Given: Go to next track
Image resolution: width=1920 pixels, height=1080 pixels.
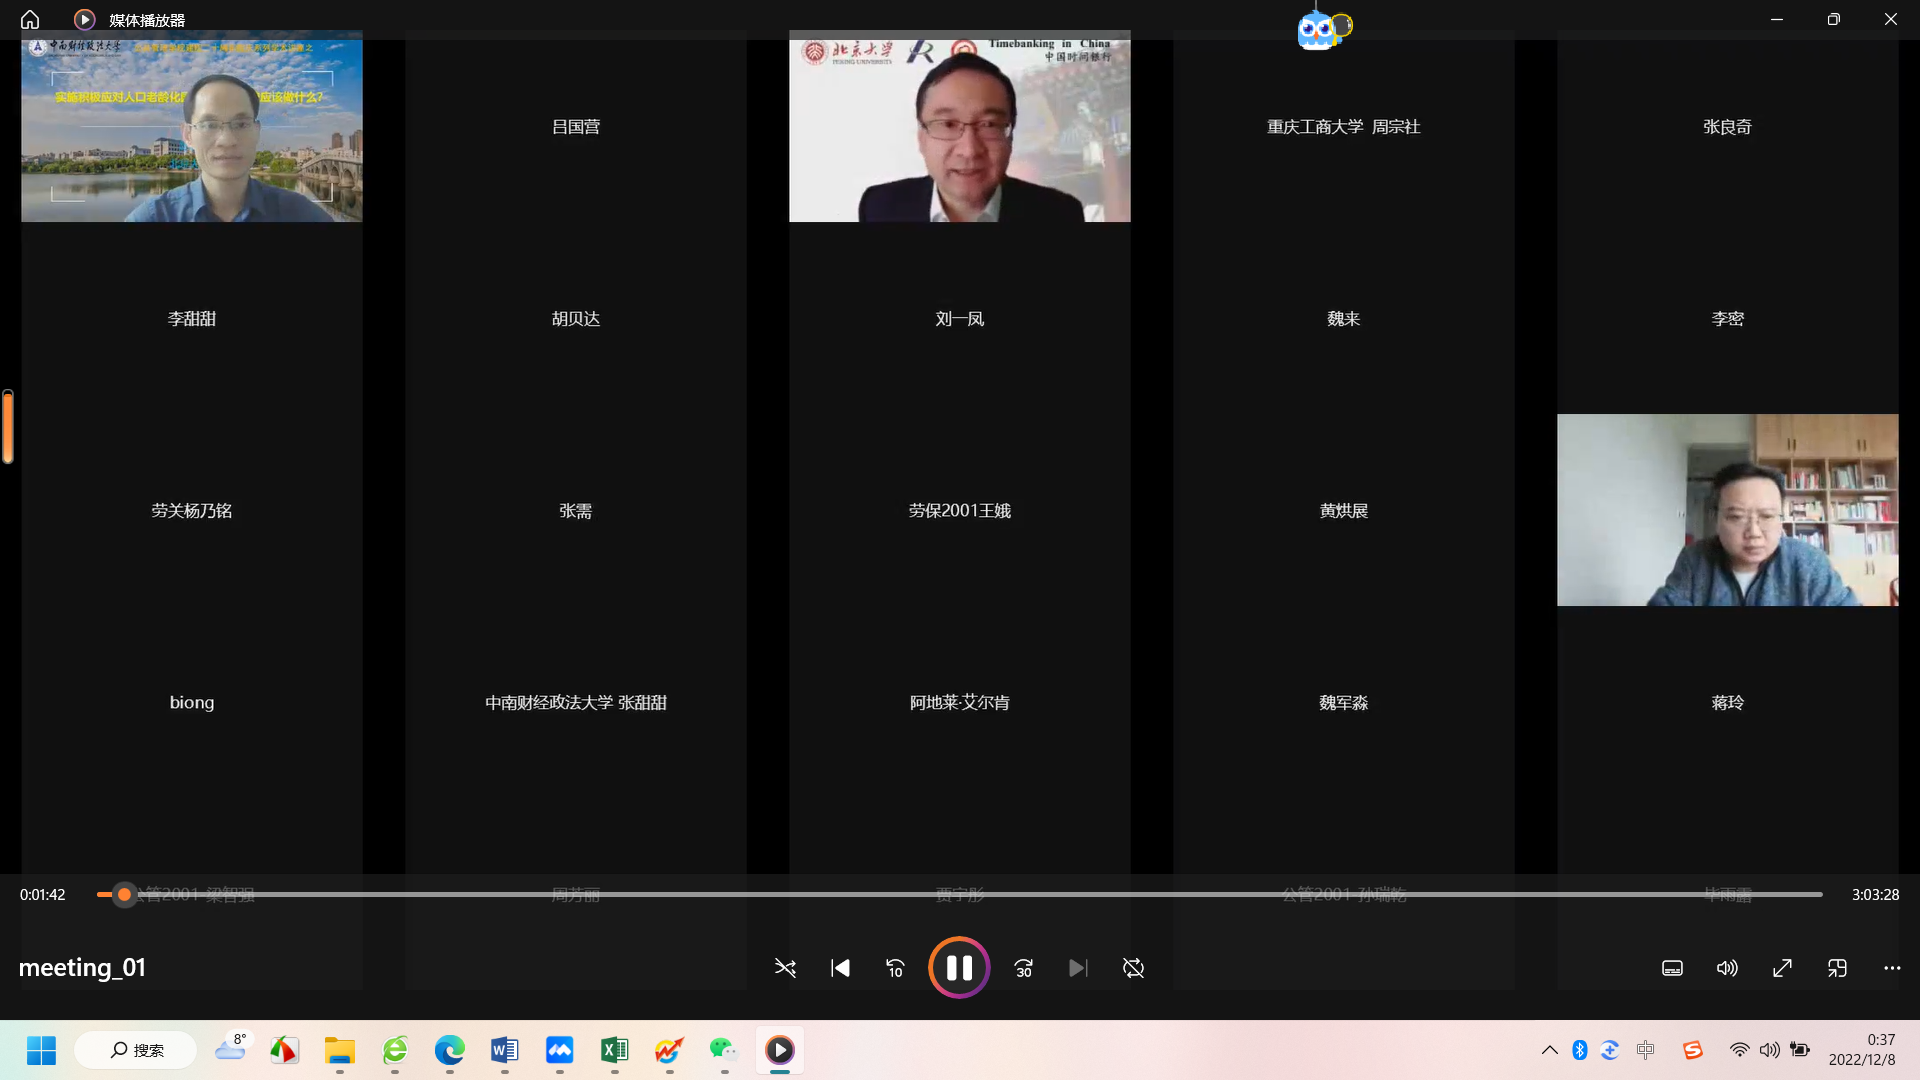Looking at the screenshot, I should coord(1077,968).
